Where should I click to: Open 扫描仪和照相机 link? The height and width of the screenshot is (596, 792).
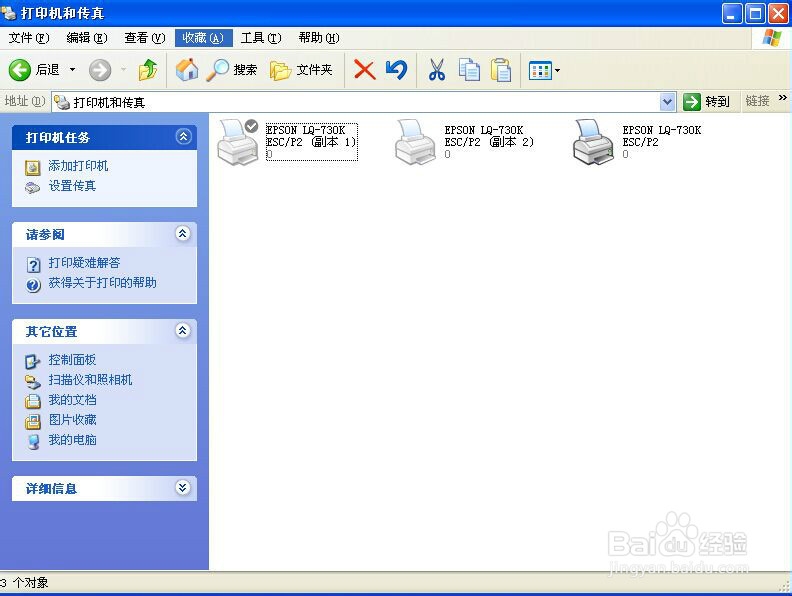[90, 380]
